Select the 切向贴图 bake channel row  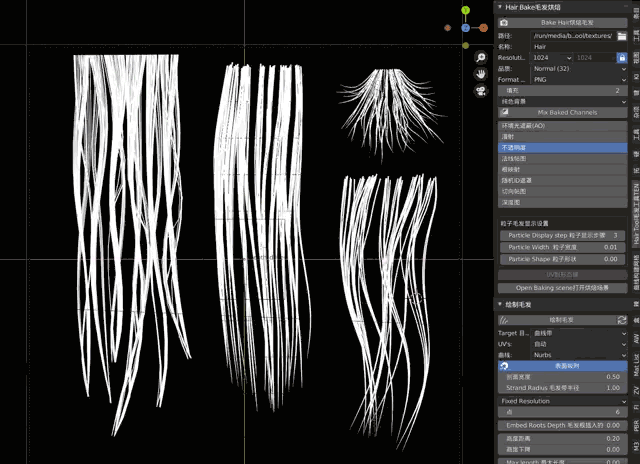pos(563,191)
